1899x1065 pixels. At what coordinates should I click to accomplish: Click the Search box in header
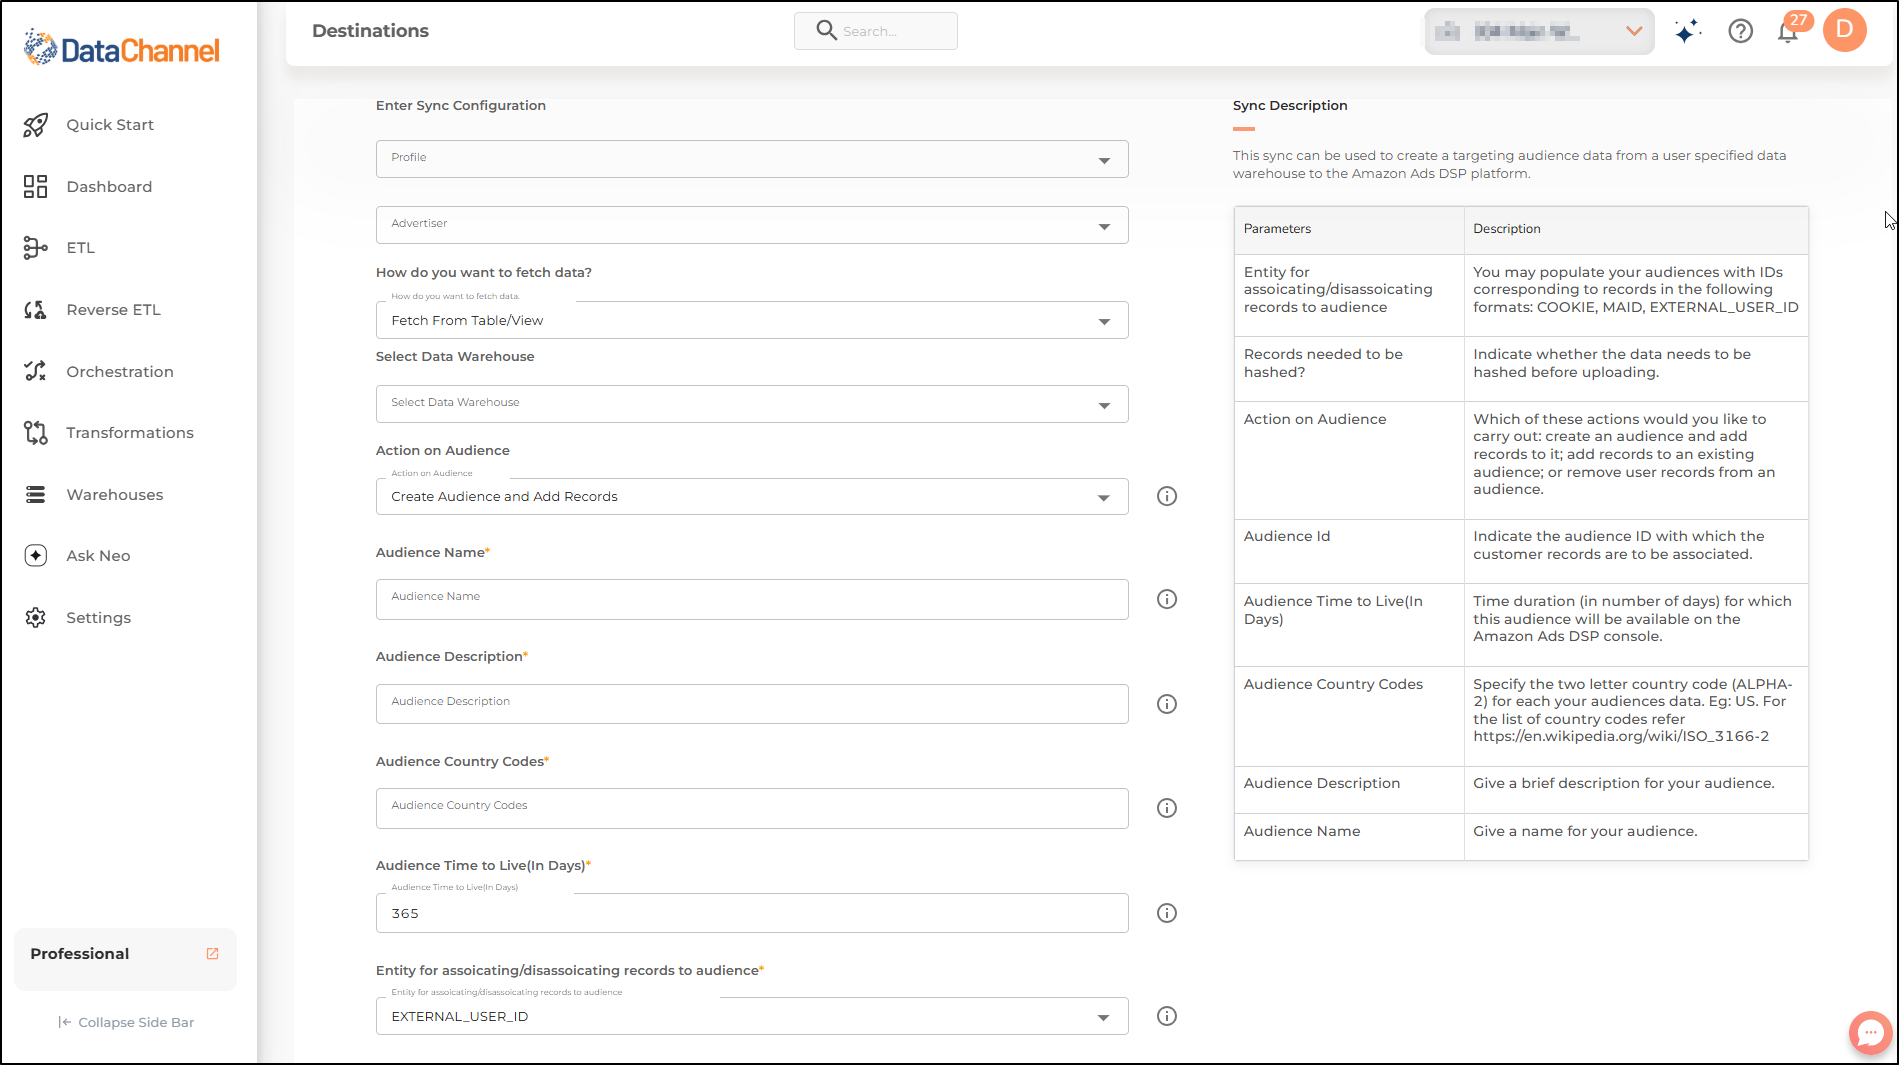876,31
